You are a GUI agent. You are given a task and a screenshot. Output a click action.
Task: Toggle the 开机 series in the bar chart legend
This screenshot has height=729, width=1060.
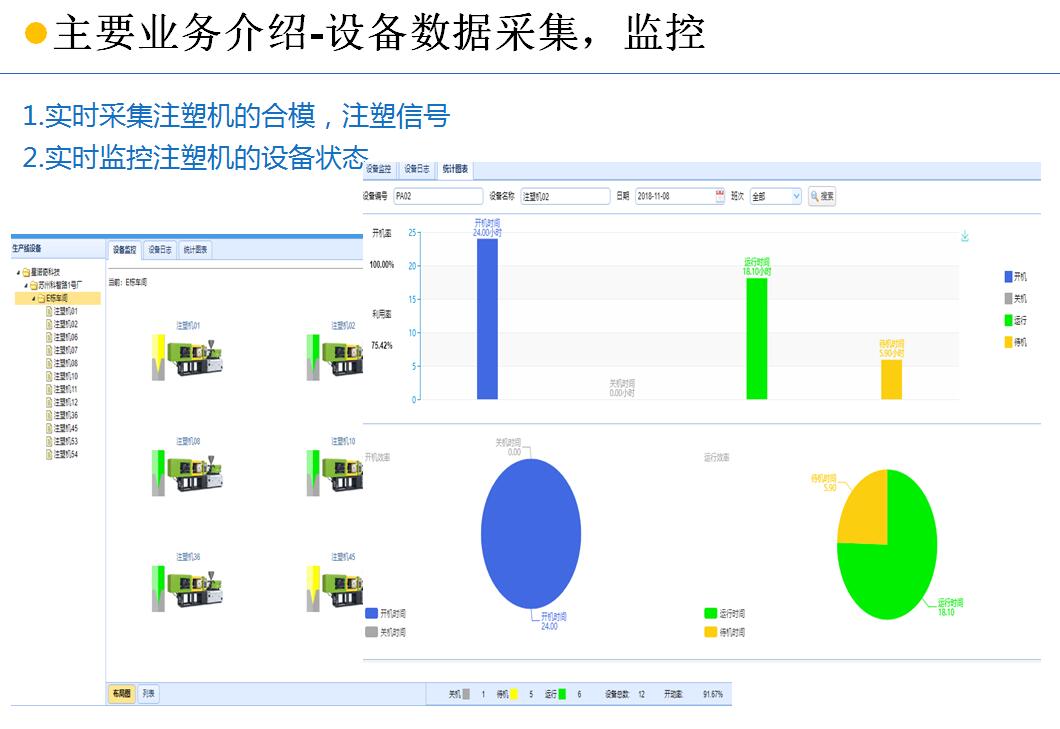coord(1009,277)
